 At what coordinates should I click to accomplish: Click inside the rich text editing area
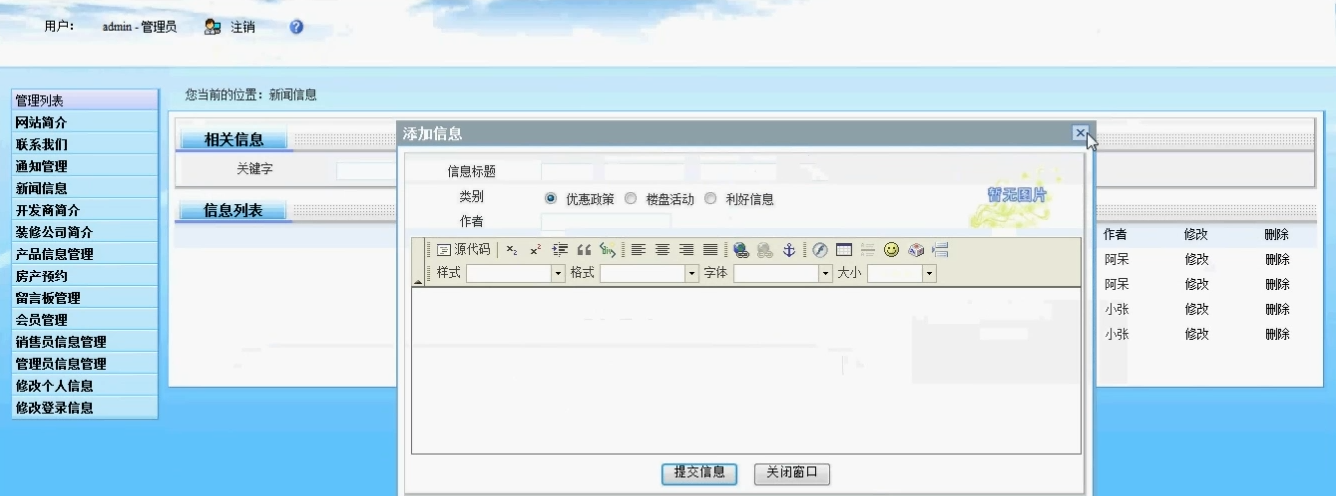pos(746,371)
